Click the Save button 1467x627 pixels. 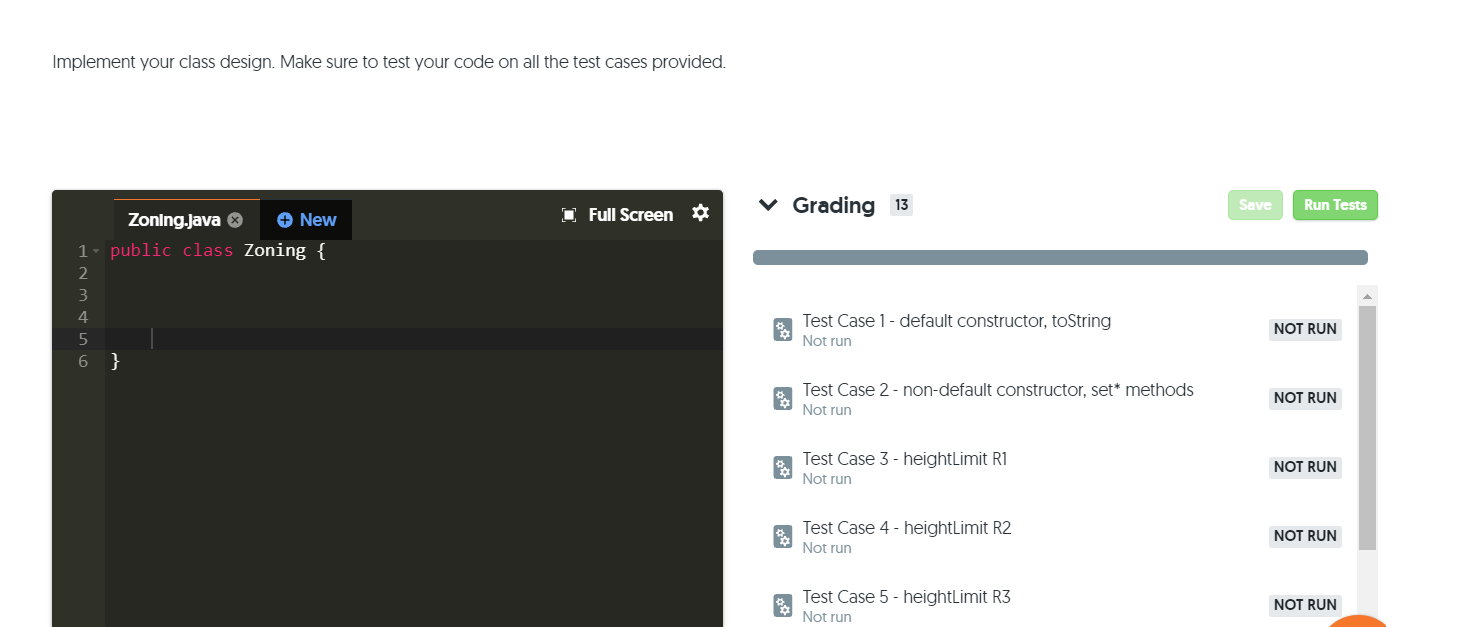(1255, 204)
